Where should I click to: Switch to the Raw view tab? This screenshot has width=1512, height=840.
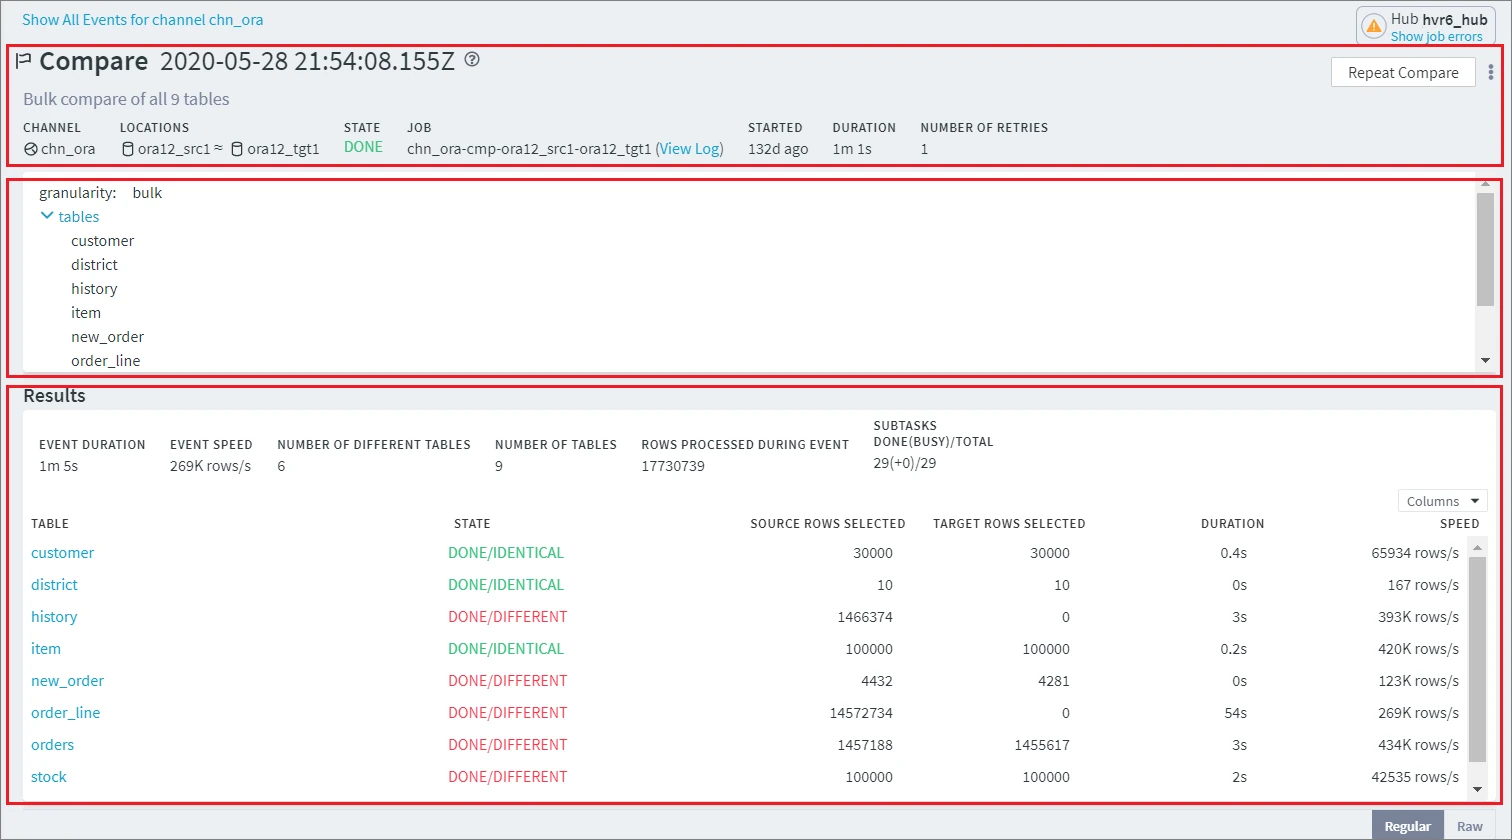click(x=1469, y=826)
